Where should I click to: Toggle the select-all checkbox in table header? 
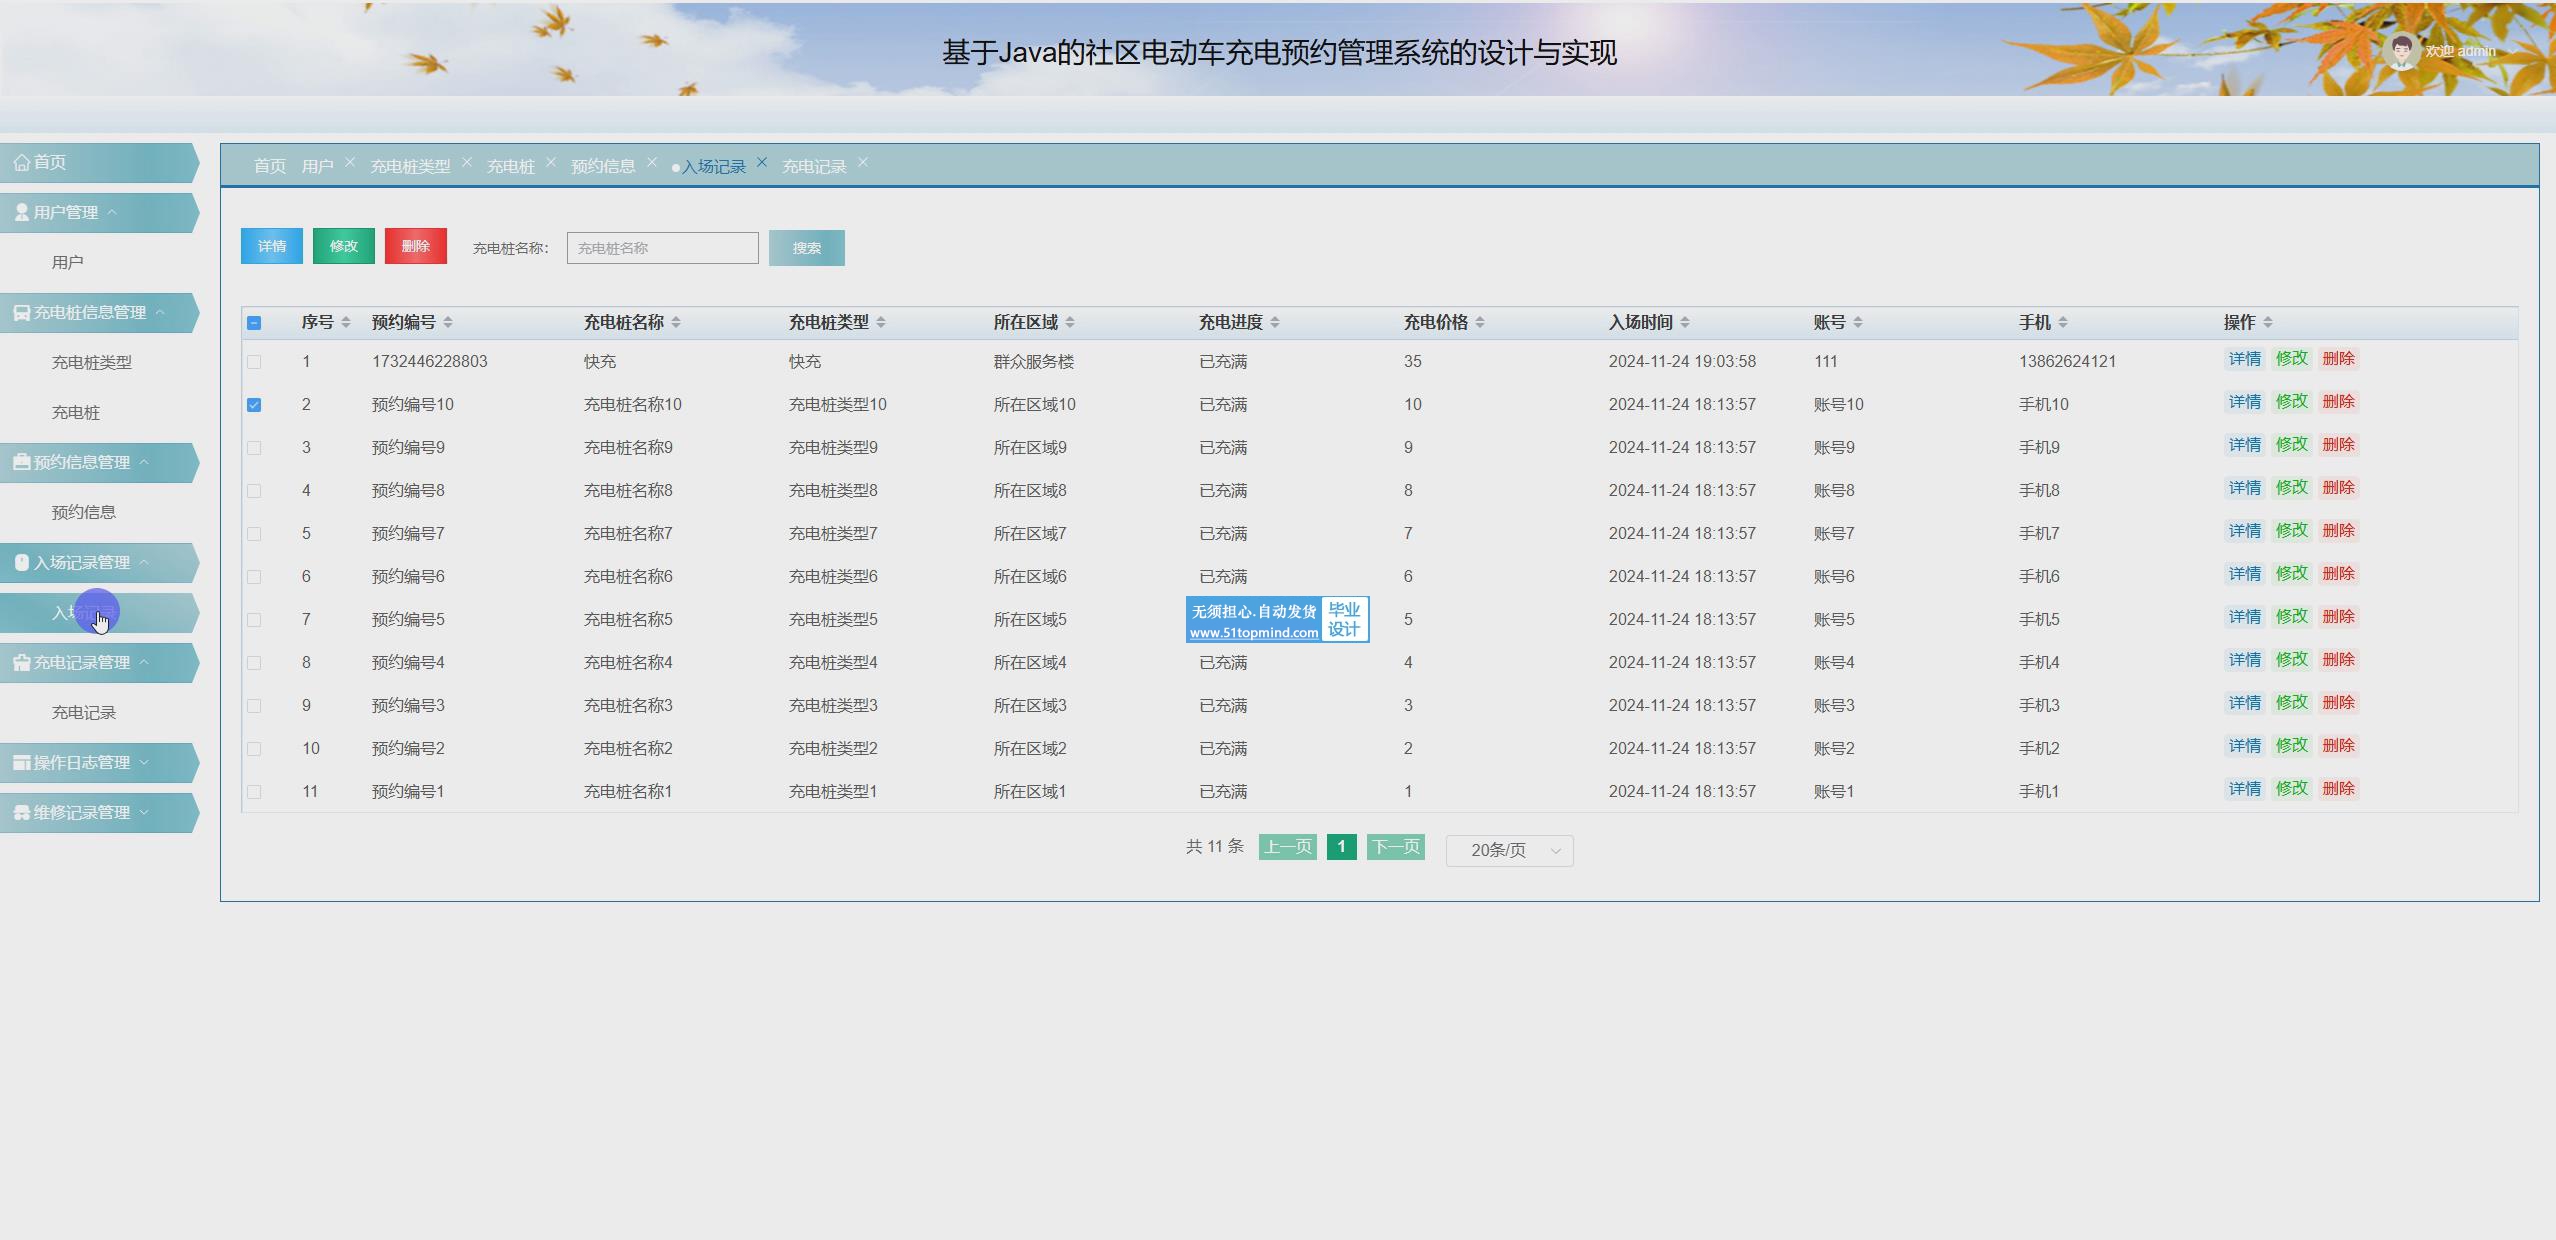point(254,322)
